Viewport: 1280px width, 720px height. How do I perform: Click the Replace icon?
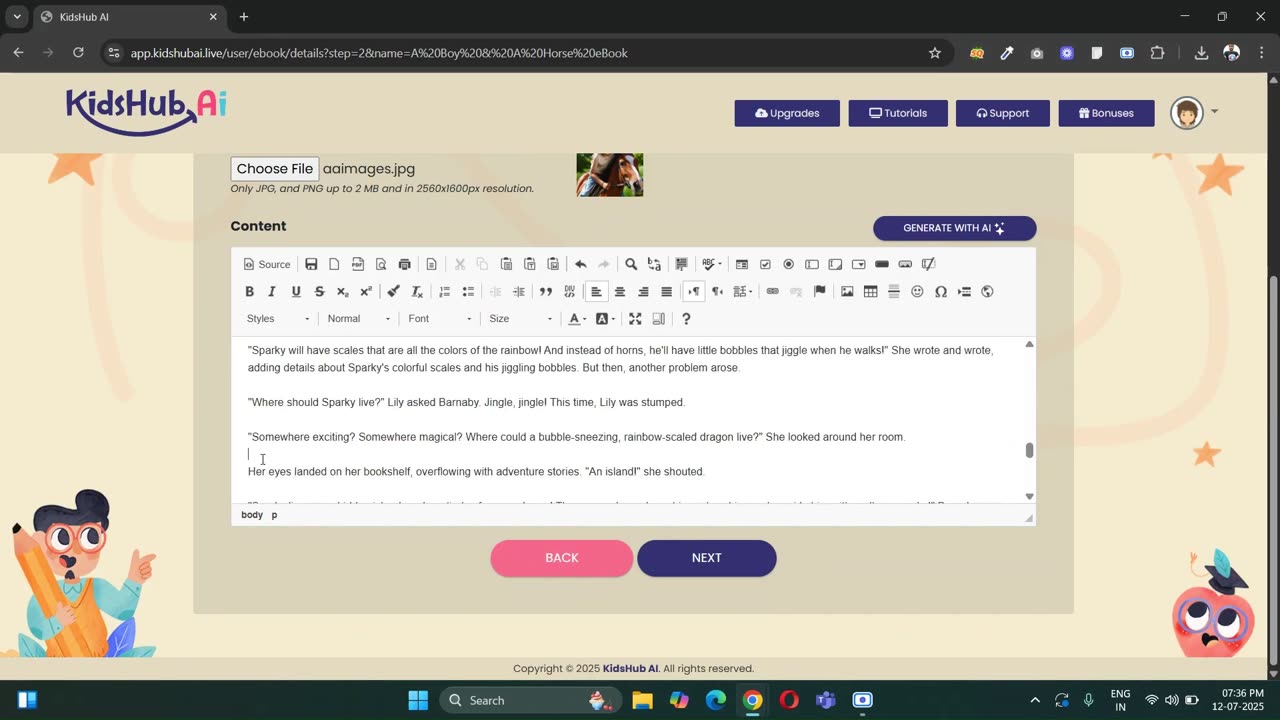tap(654, 264)
